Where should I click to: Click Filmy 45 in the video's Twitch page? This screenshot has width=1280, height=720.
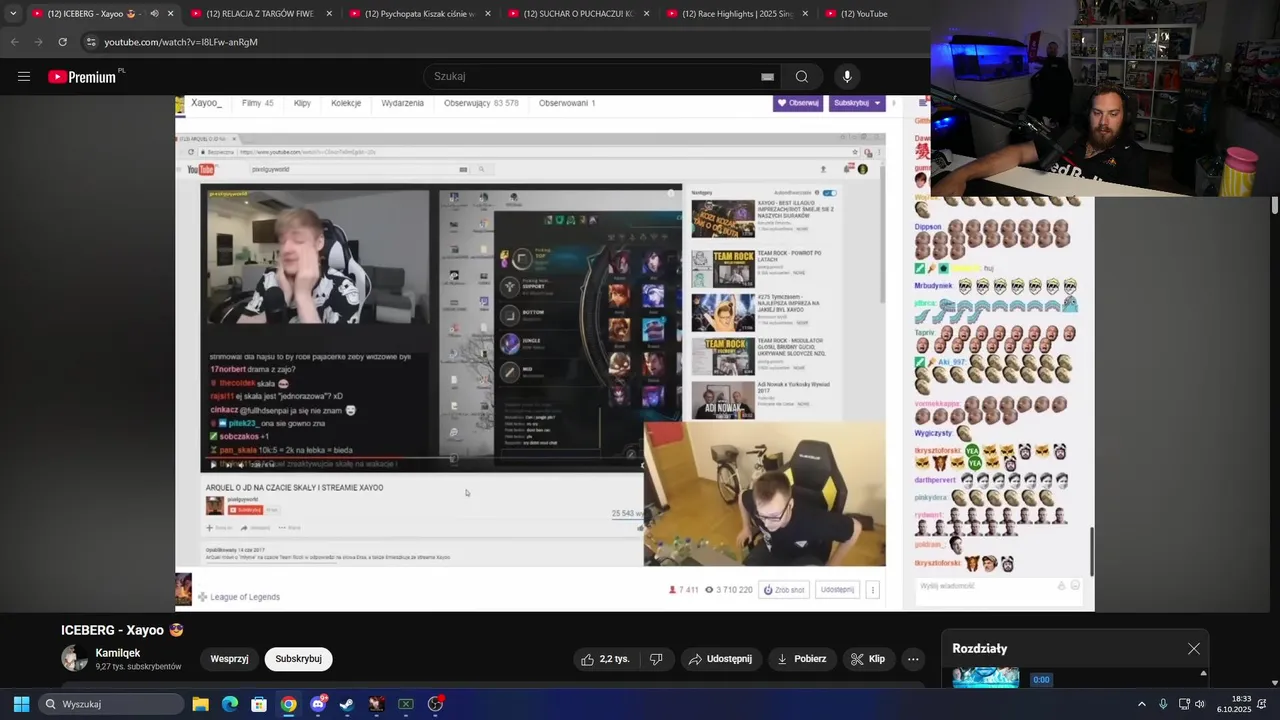point(257,103)
